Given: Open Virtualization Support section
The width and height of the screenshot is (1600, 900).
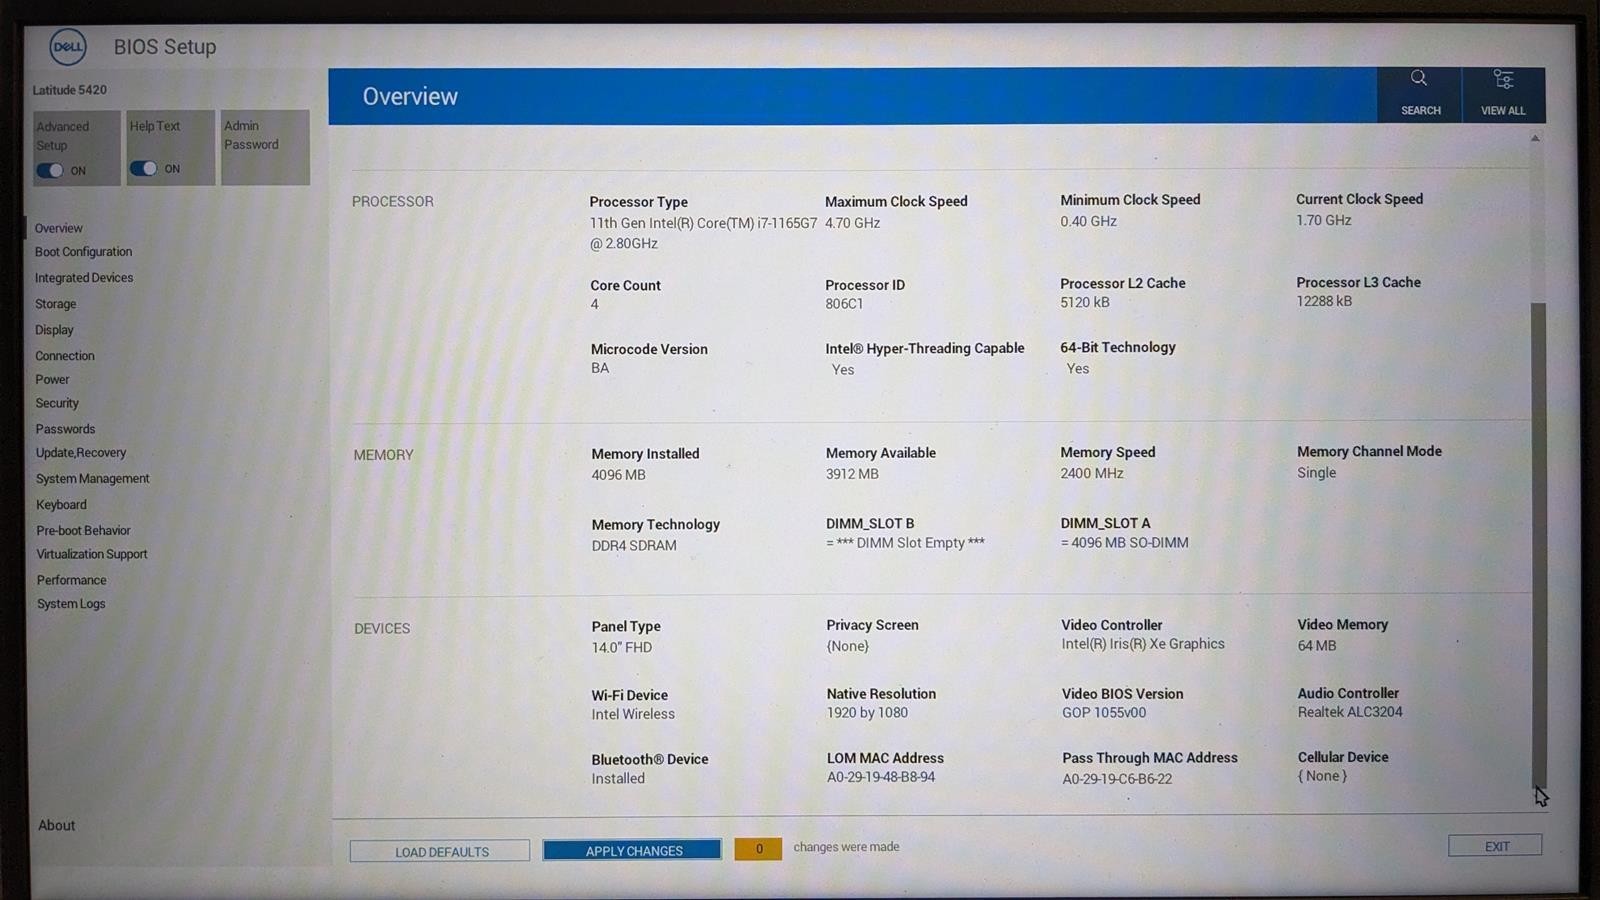Looking at the screenshot, I should pos(92,554).
